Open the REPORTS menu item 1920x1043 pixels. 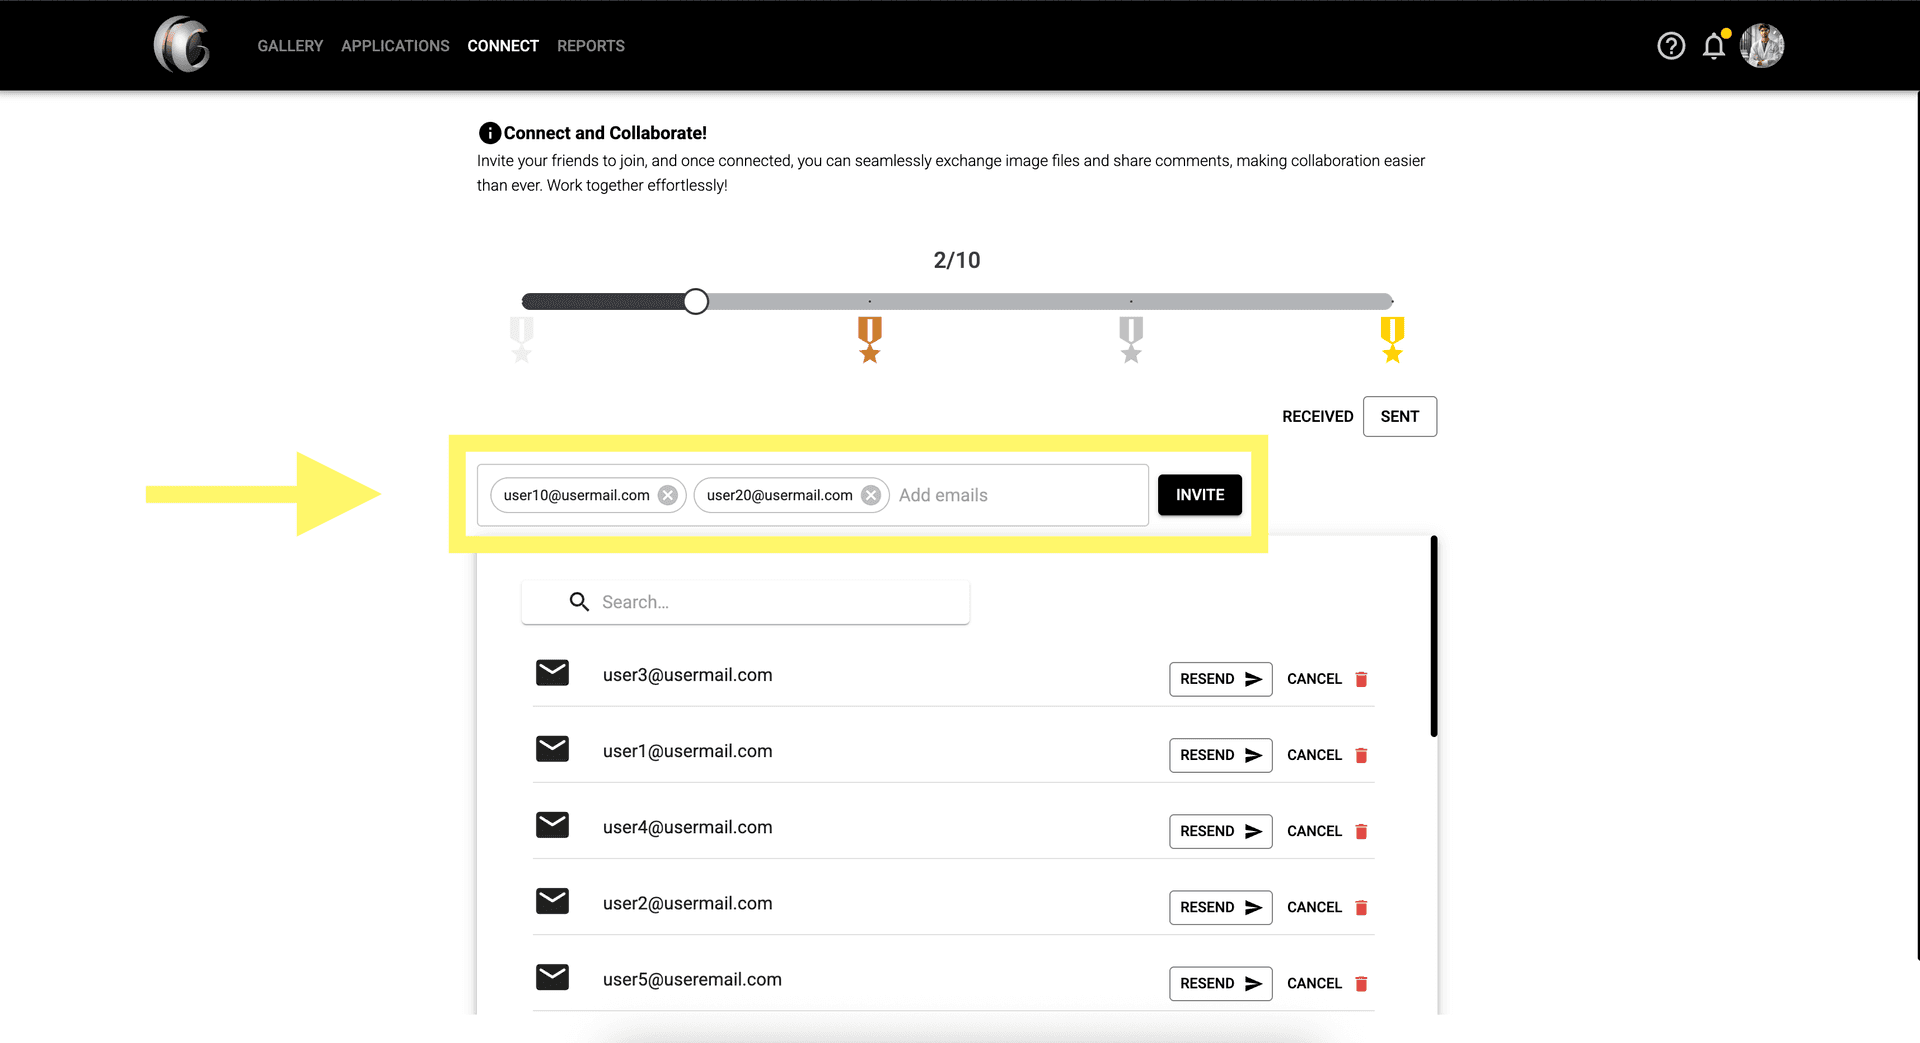(590, 45)
